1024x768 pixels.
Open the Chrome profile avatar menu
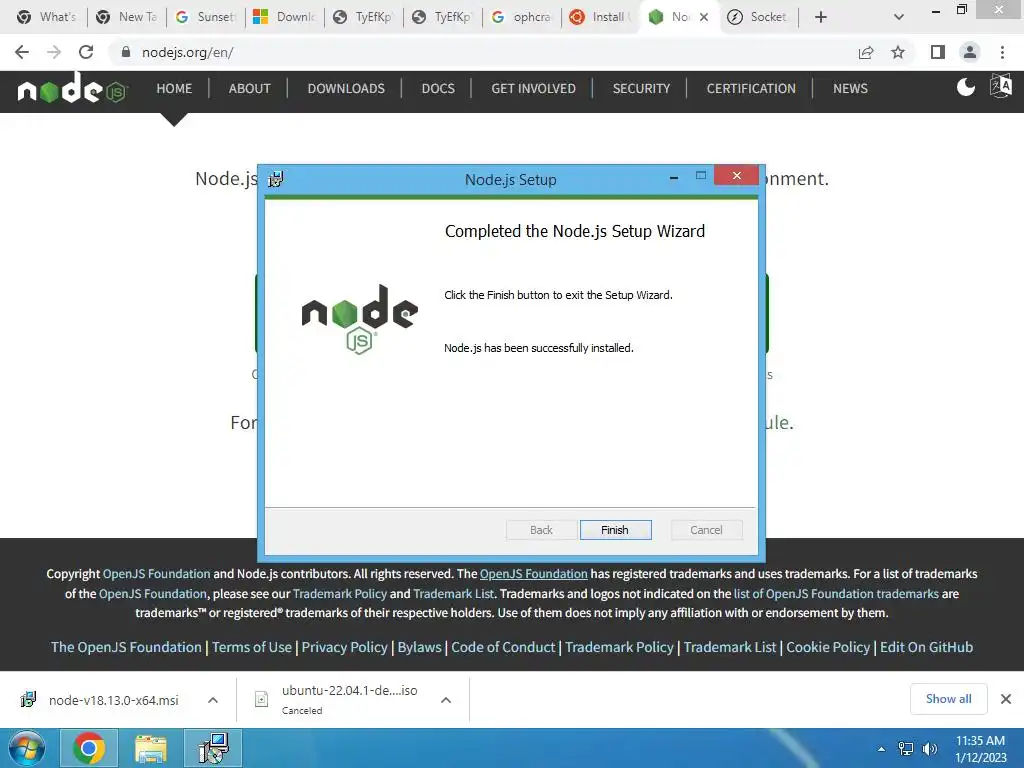pos(970,52)
